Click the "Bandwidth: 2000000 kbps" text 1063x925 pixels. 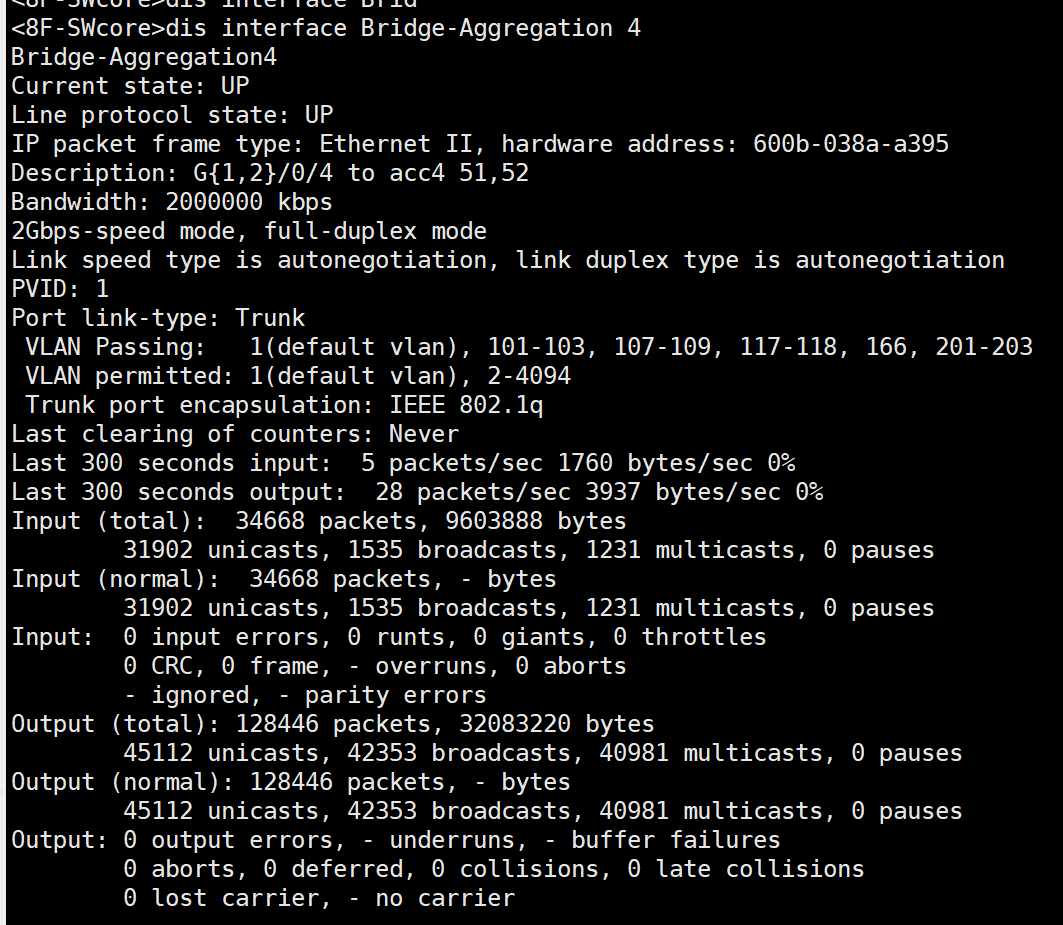(172, 202)
